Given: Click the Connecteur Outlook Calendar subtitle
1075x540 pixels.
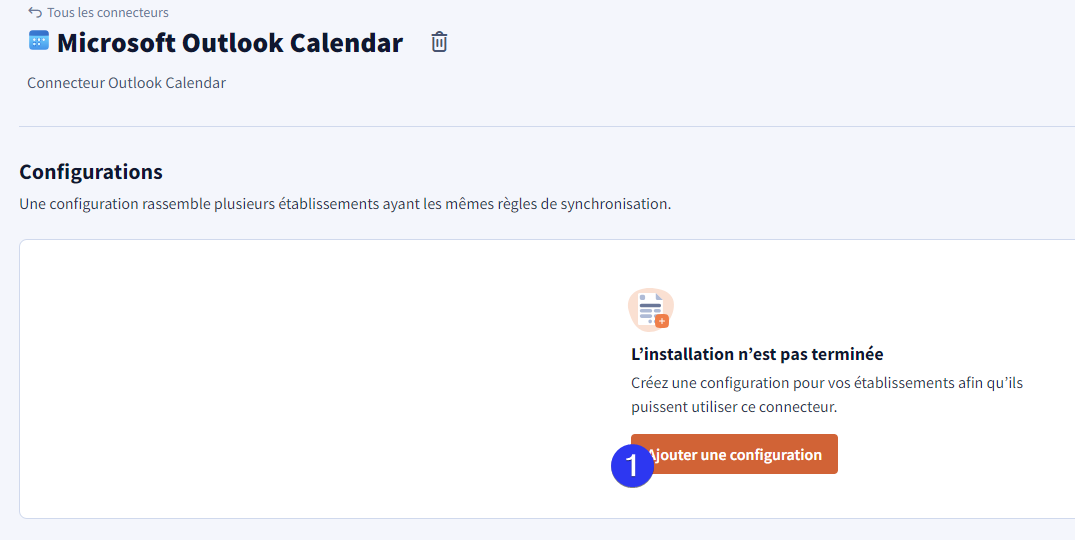Looking at the screenshot, I should click(126, 83).
